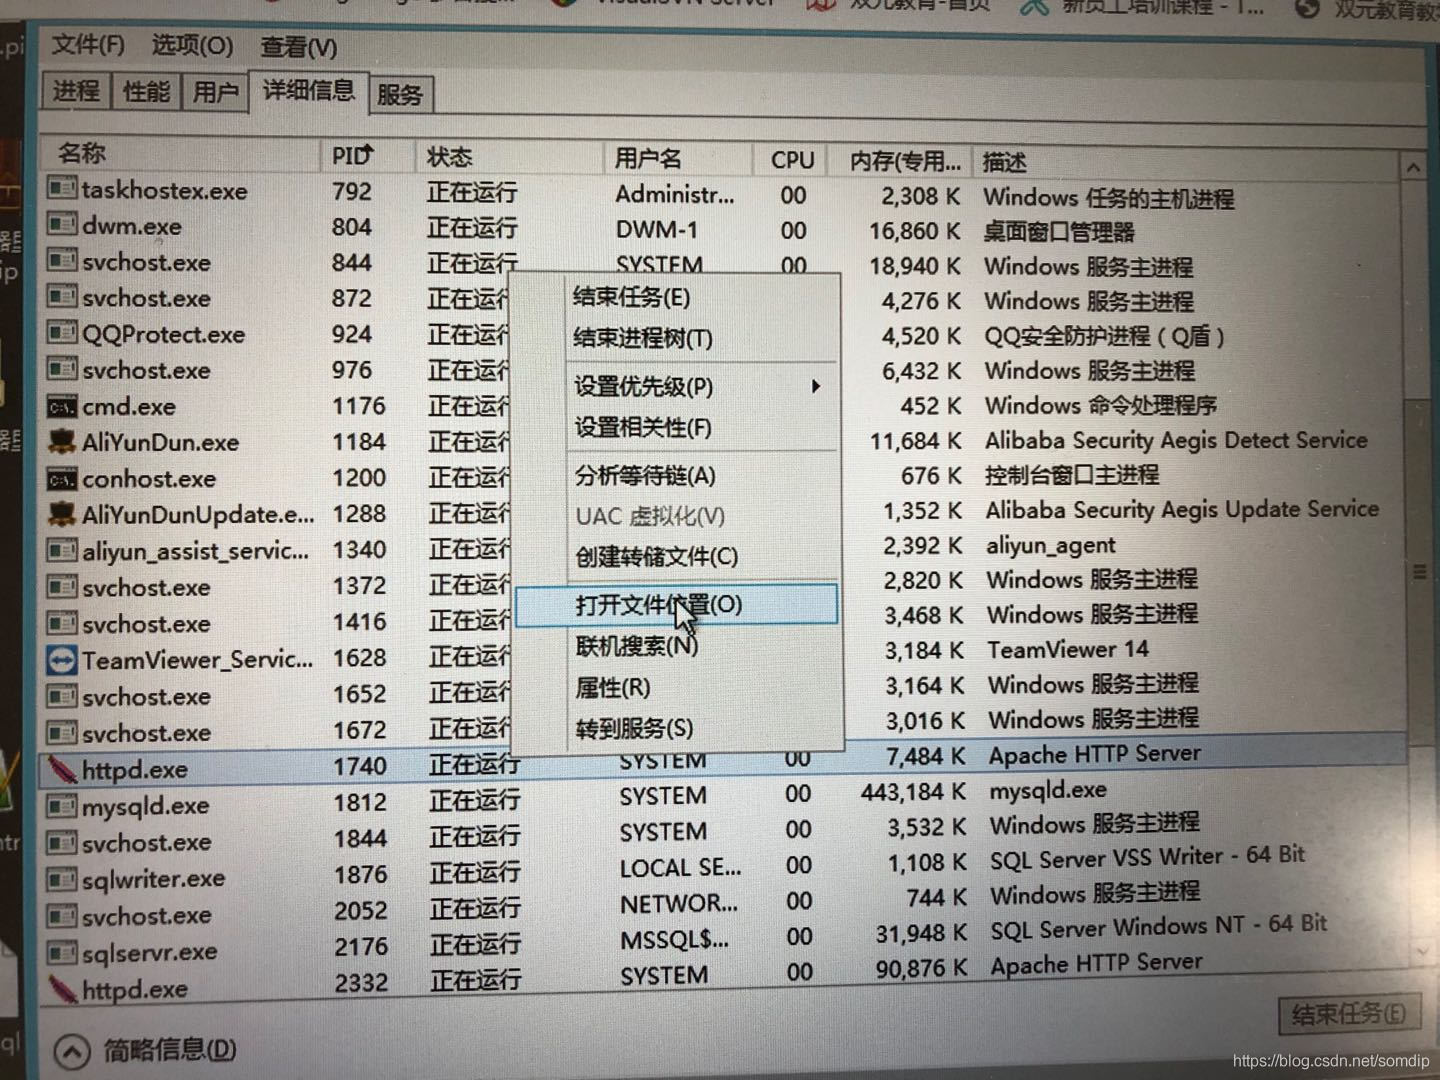Click 'Alibaba Security Aegis Detect Service' description
Image resolution: width=1440 pixels, height=1080 pixels.
(x=1176, y=440)
